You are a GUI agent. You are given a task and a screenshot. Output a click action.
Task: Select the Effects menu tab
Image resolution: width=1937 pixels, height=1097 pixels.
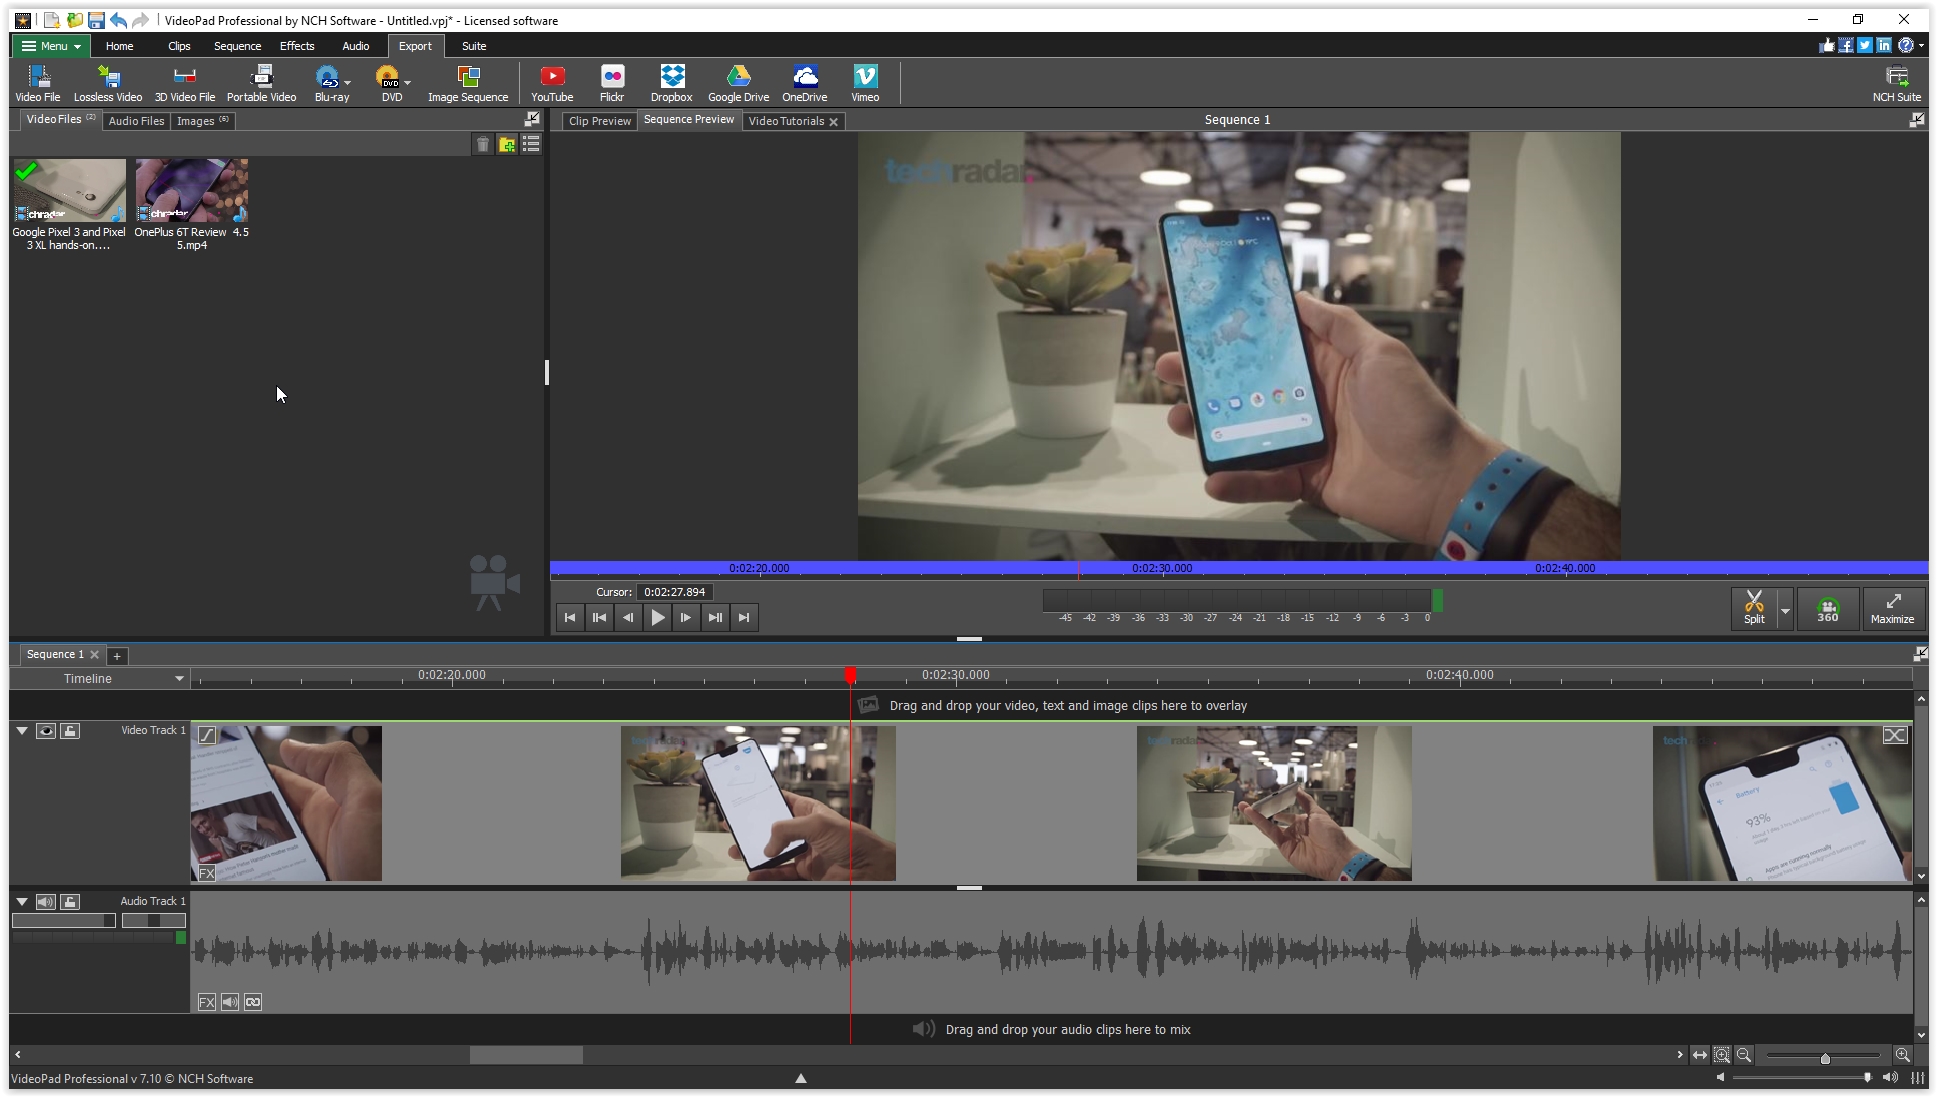tap(295, 44)
